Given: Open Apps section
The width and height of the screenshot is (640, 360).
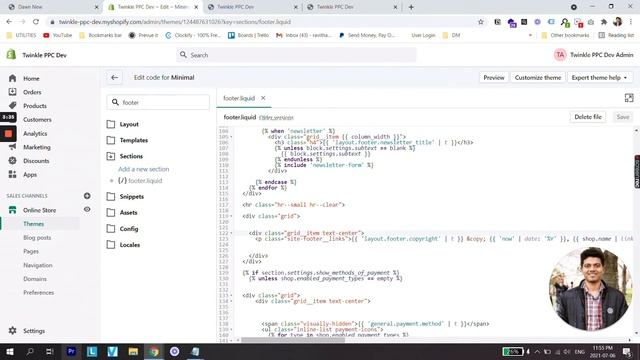Looking at the screenshot, I should coord(30,175).
